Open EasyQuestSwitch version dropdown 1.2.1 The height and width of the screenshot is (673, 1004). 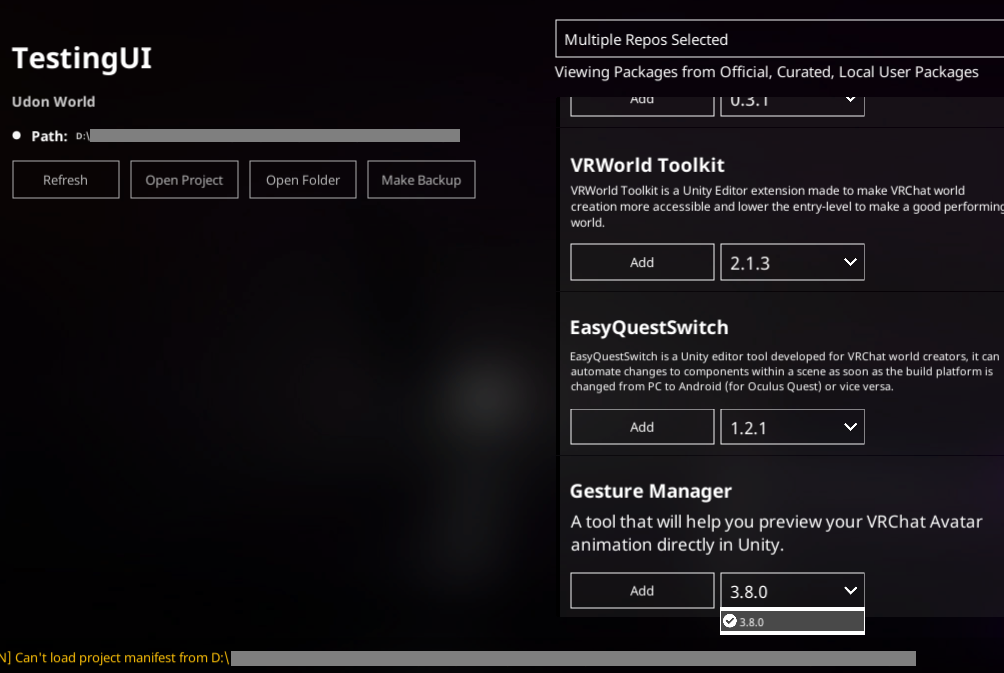[793, 427]
